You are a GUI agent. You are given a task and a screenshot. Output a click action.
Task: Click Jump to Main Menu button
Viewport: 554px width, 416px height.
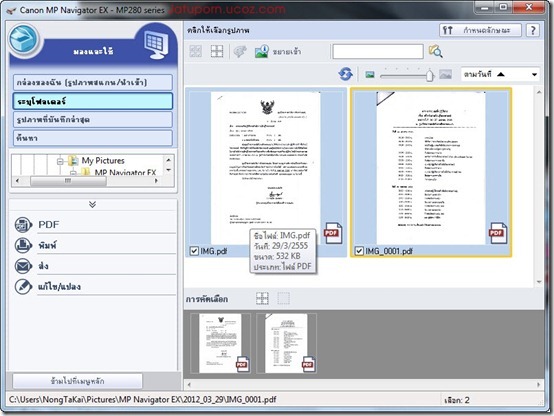(77, 381)
